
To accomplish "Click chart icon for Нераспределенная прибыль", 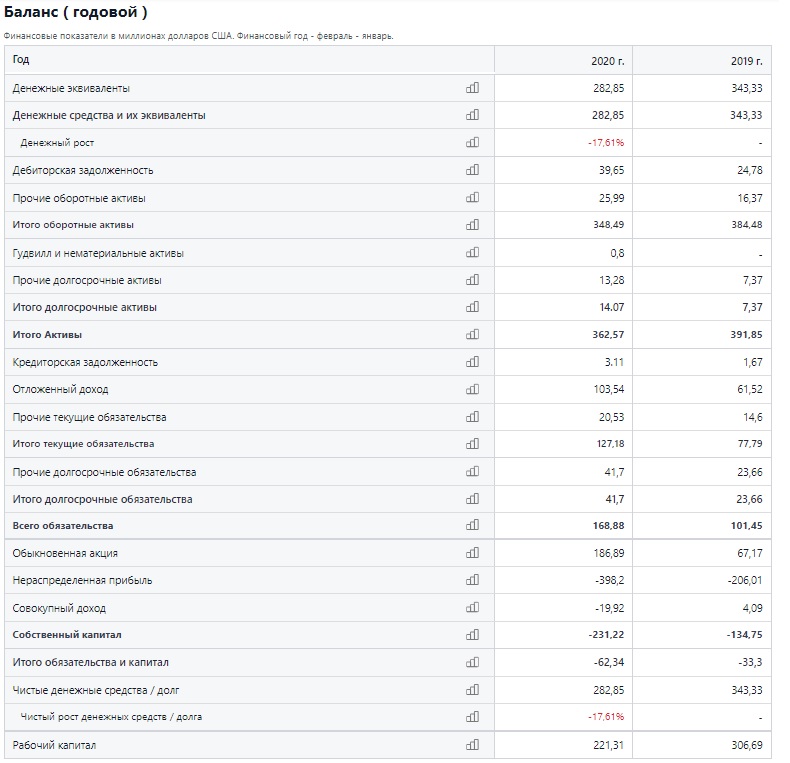I will click(472, 580).
